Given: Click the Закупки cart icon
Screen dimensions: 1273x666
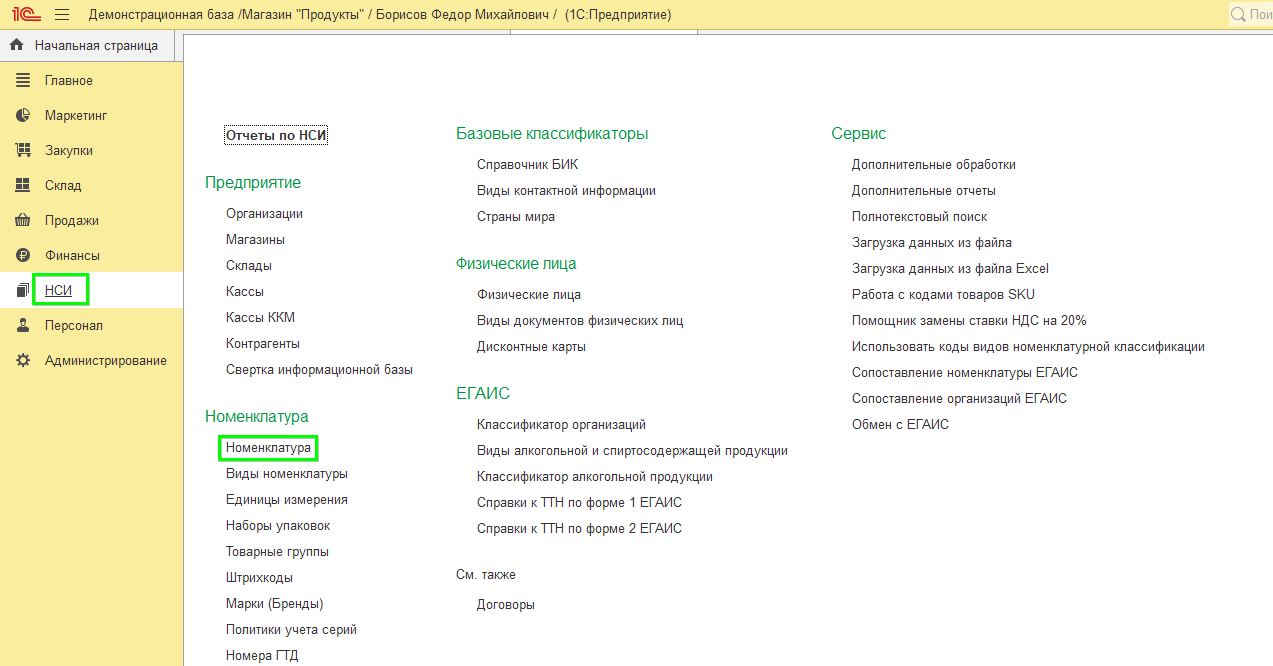Looking at the screenshot, I should click(x=23, y=150).
